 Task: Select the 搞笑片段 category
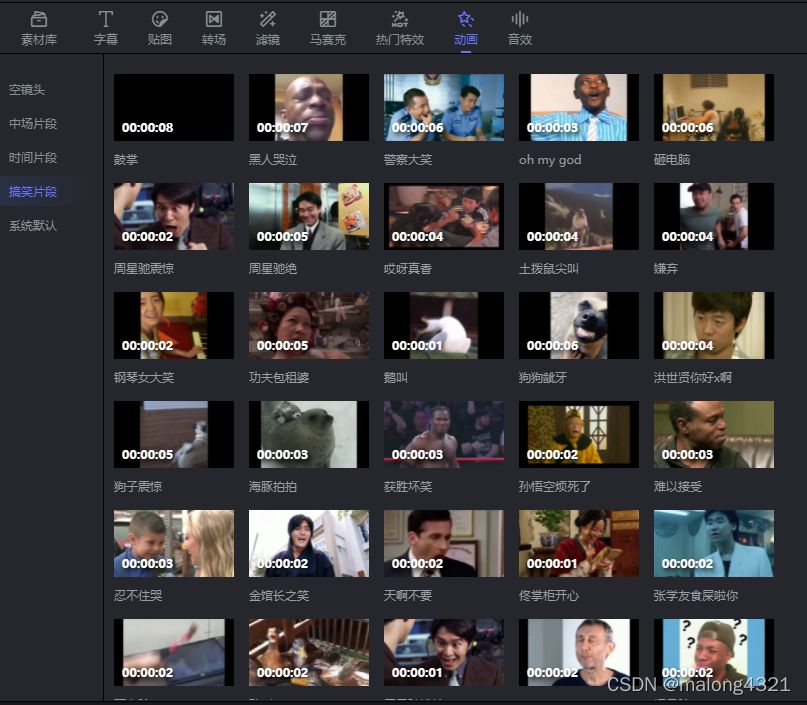coord(33,191)
